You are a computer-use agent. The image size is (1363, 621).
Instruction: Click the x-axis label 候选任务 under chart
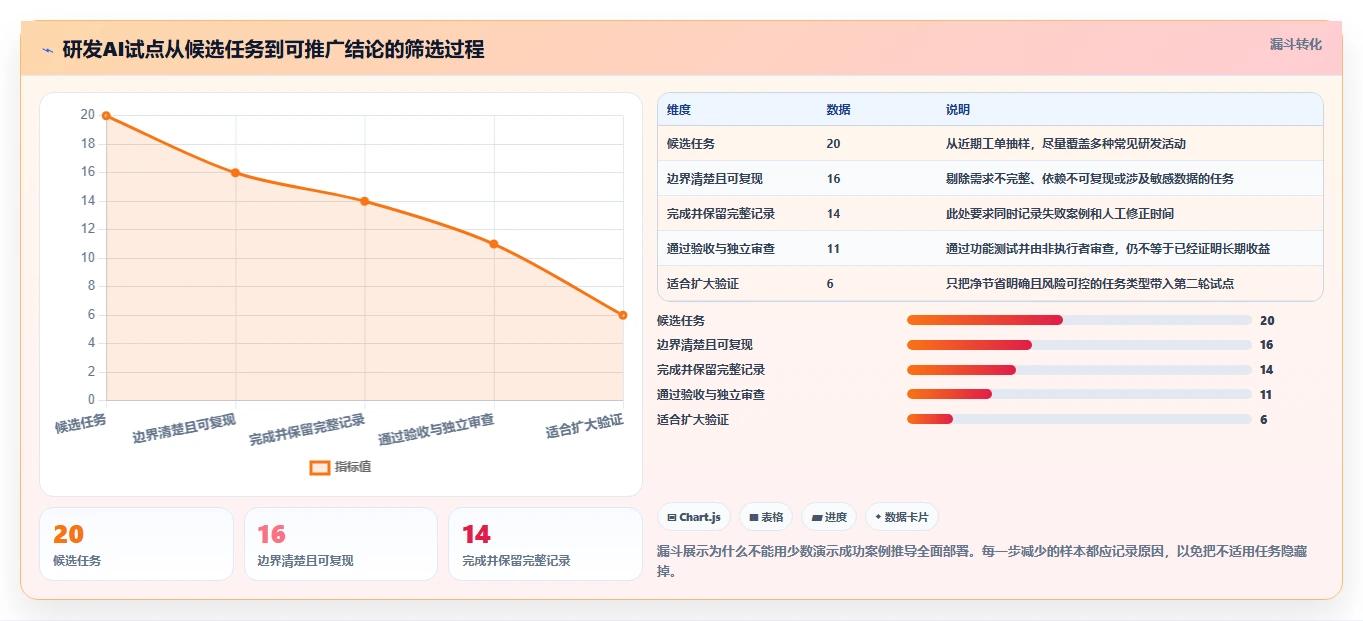81,423
